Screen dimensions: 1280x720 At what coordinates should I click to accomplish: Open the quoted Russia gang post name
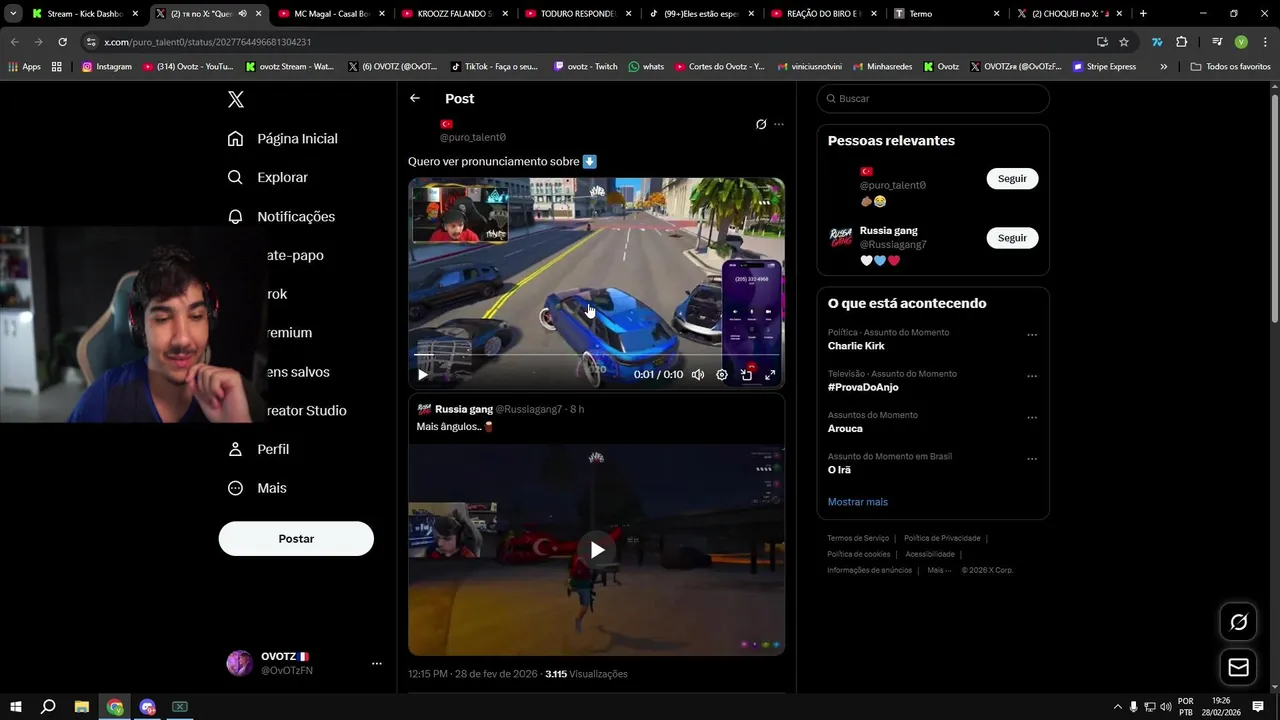click(464, 409)
